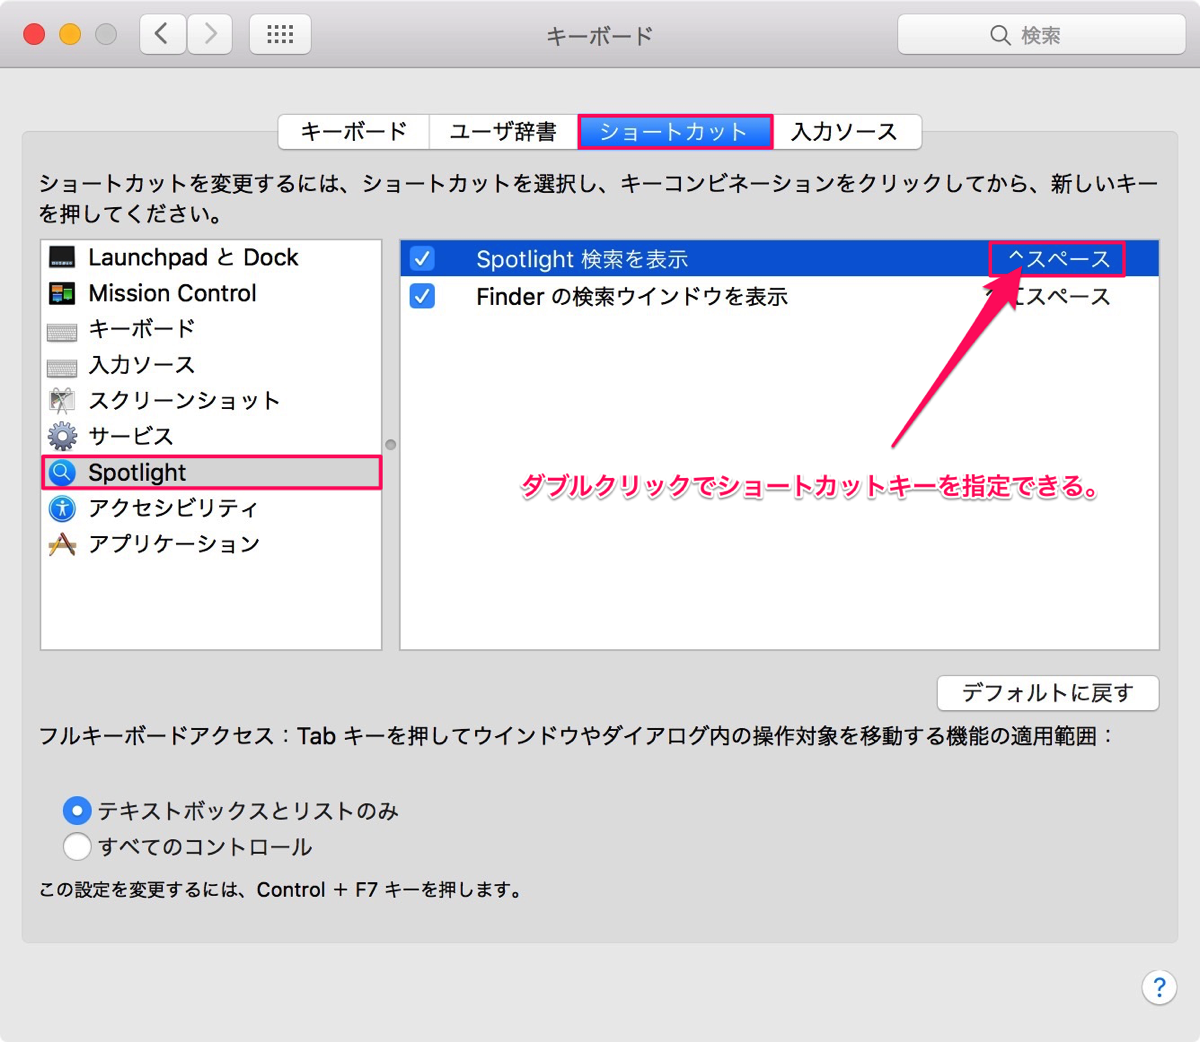Open the help question mark button
The image size is (1200, 1042).
click(x=1159, y=987)
